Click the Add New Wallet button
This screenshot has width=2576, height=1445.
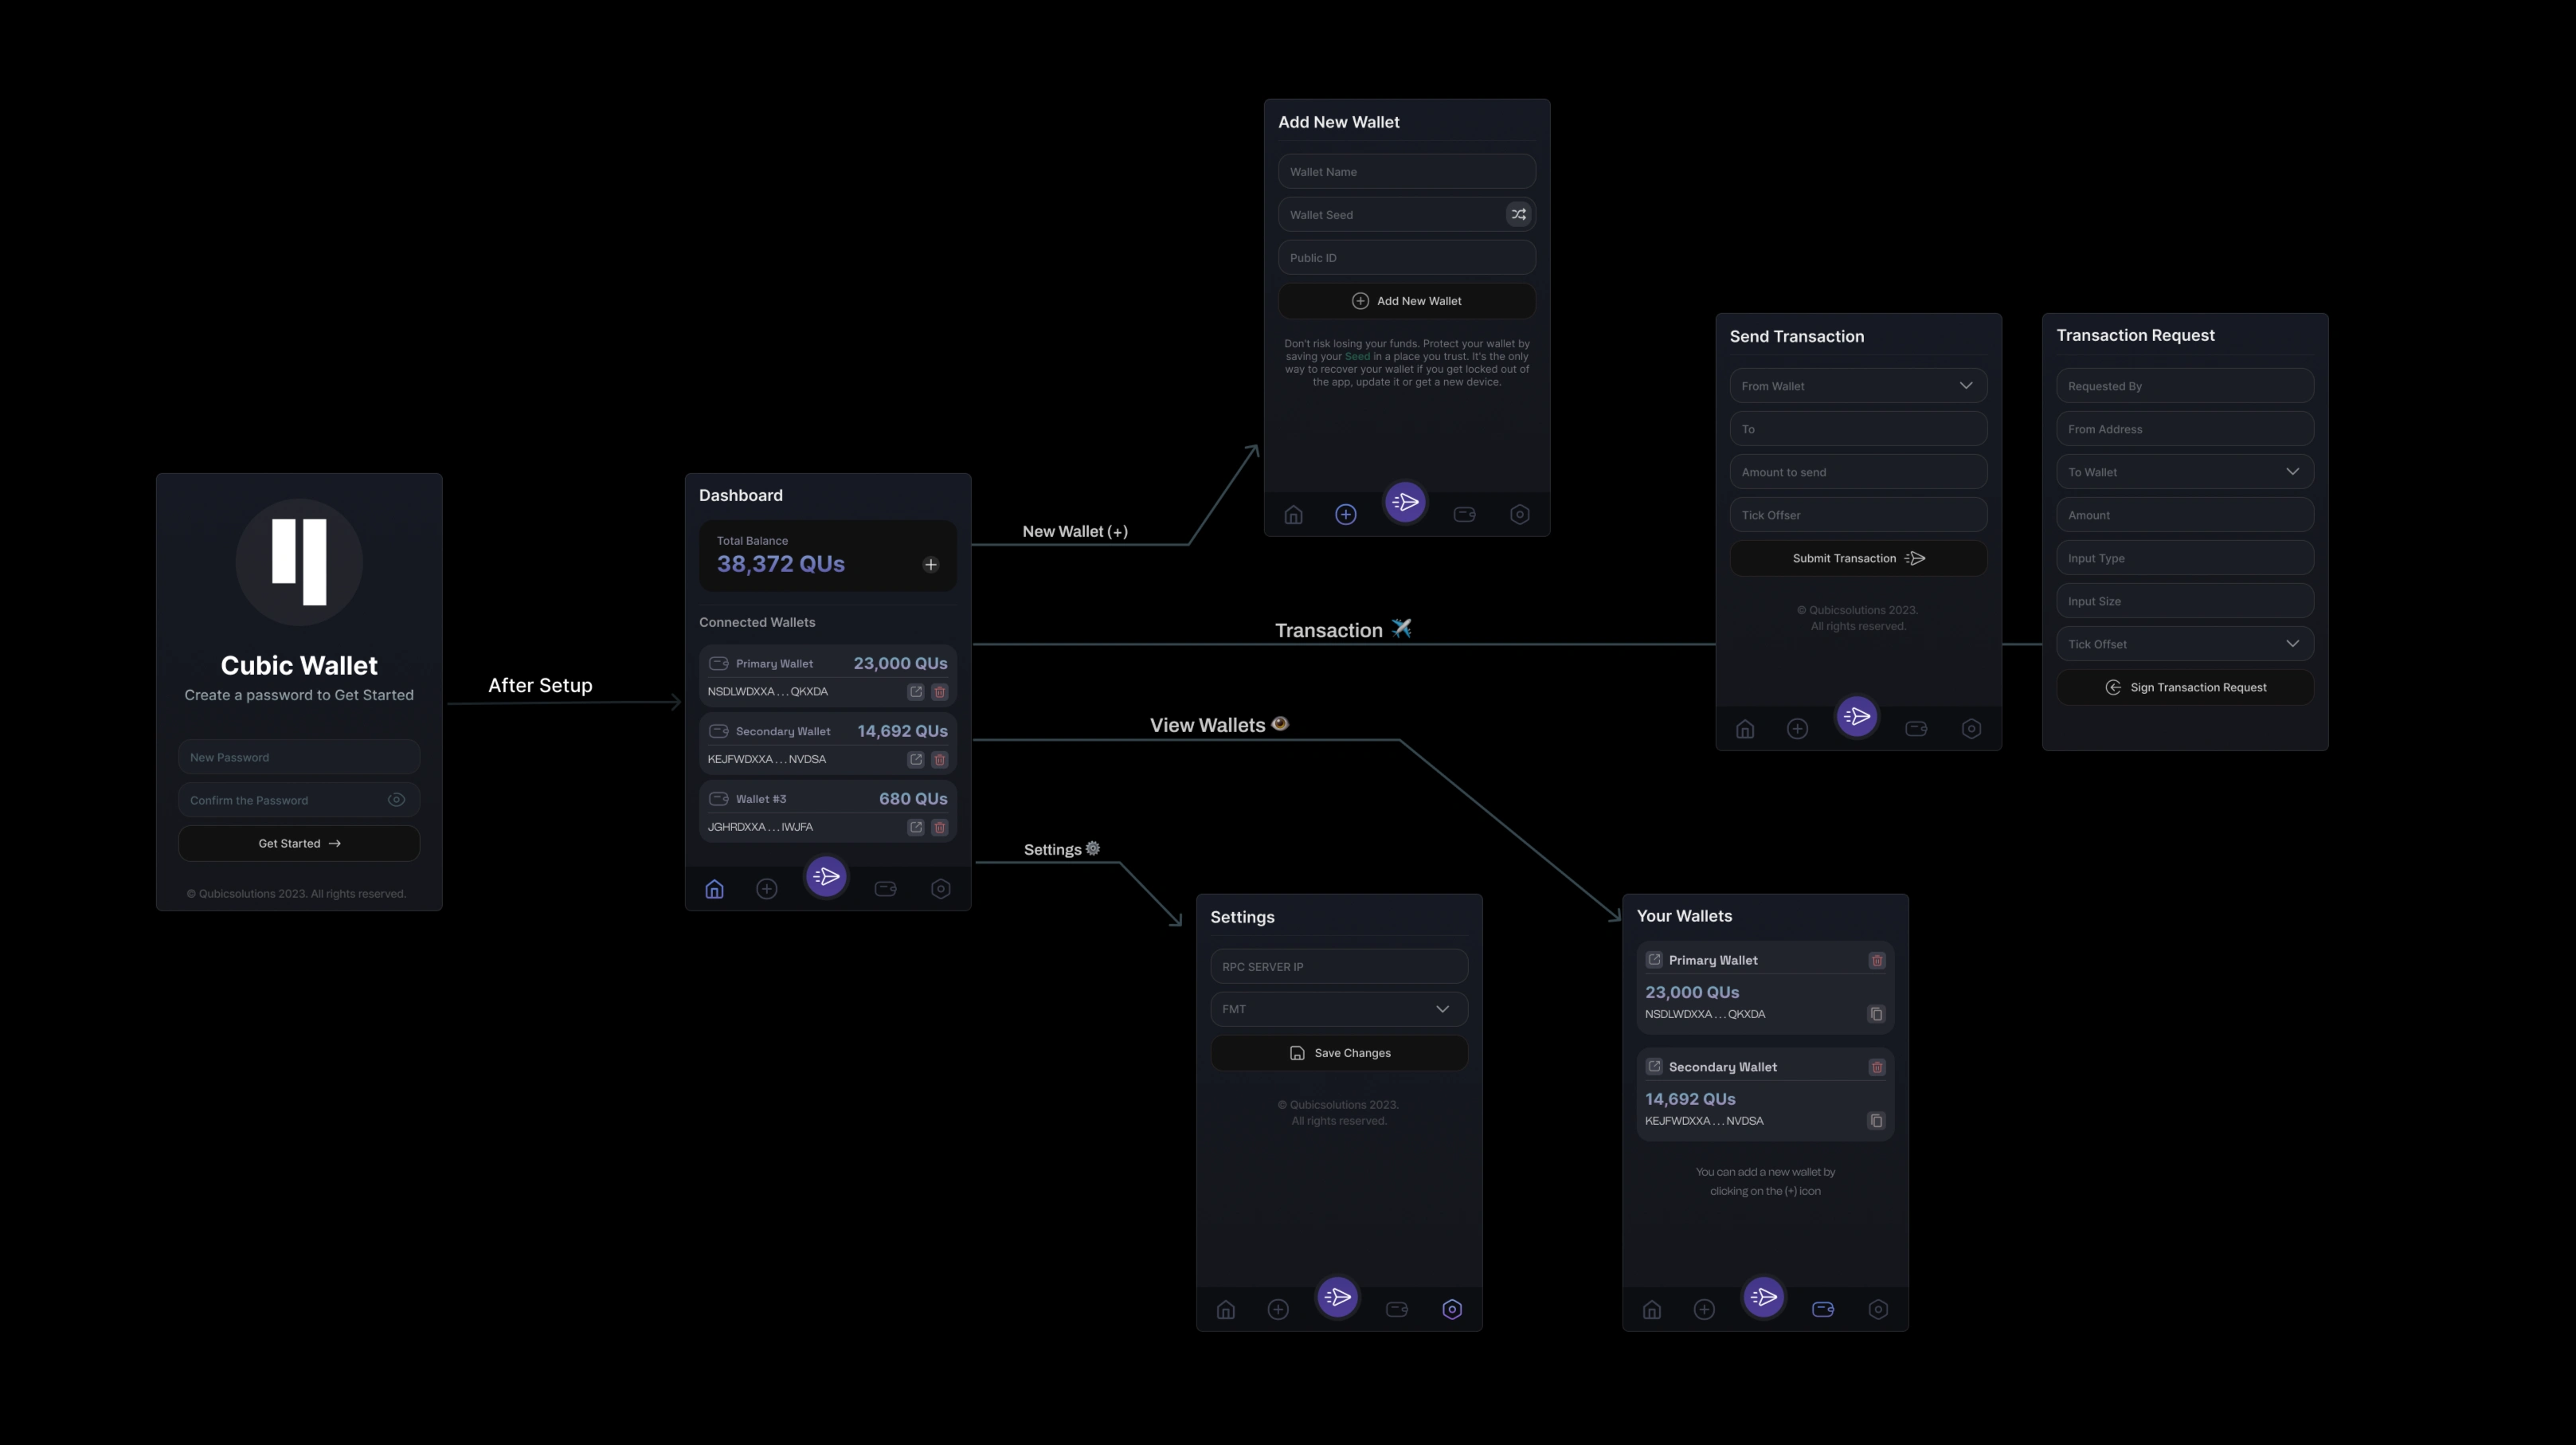pos(1407,301)
